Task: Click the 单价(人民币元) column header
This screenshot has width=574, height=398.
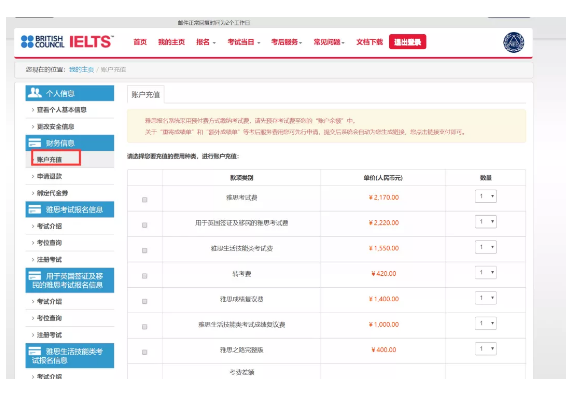Action: [383, 178]
